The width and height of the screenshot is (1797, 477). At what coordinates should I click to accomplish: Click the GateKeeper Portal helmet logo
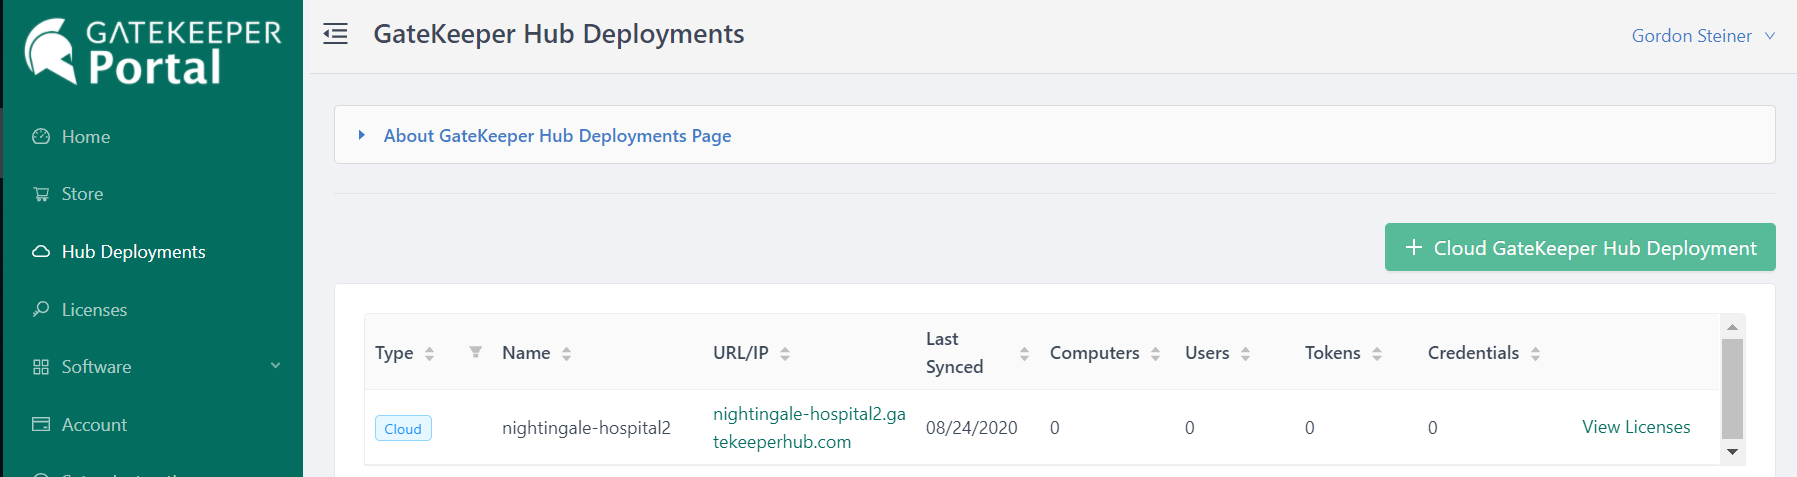[50, 50]
